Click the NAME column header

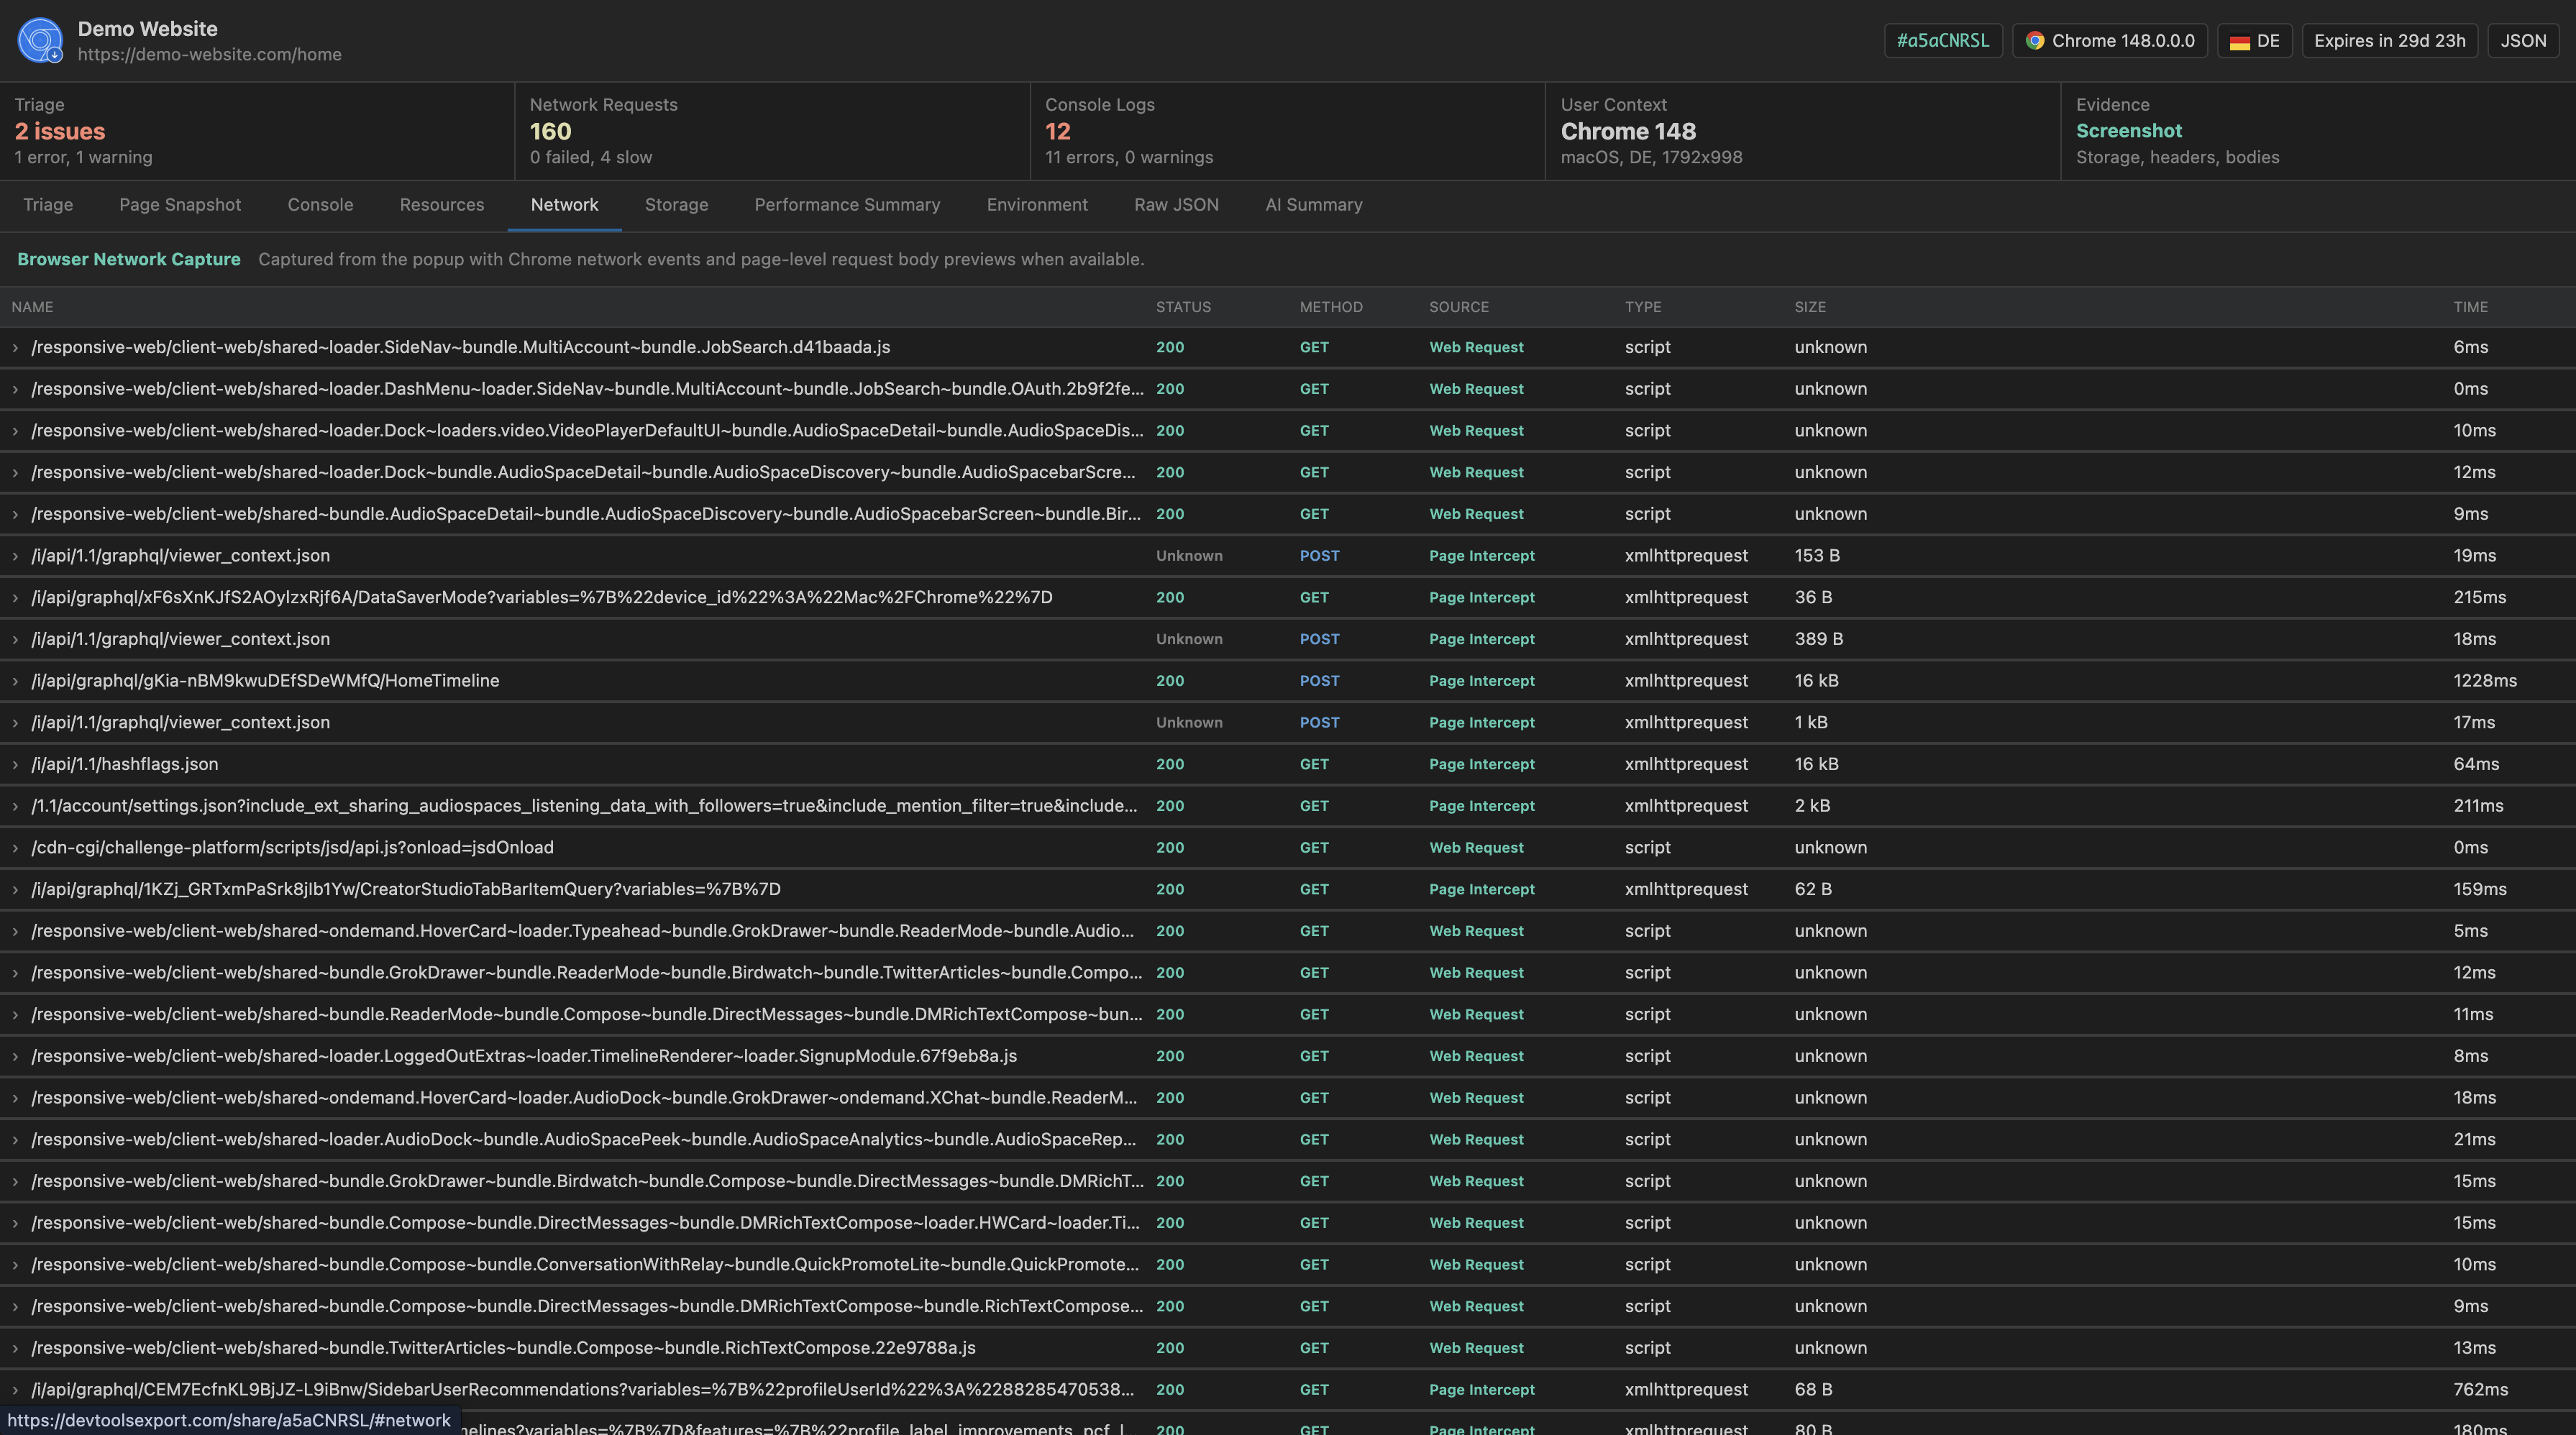point(32,307)
